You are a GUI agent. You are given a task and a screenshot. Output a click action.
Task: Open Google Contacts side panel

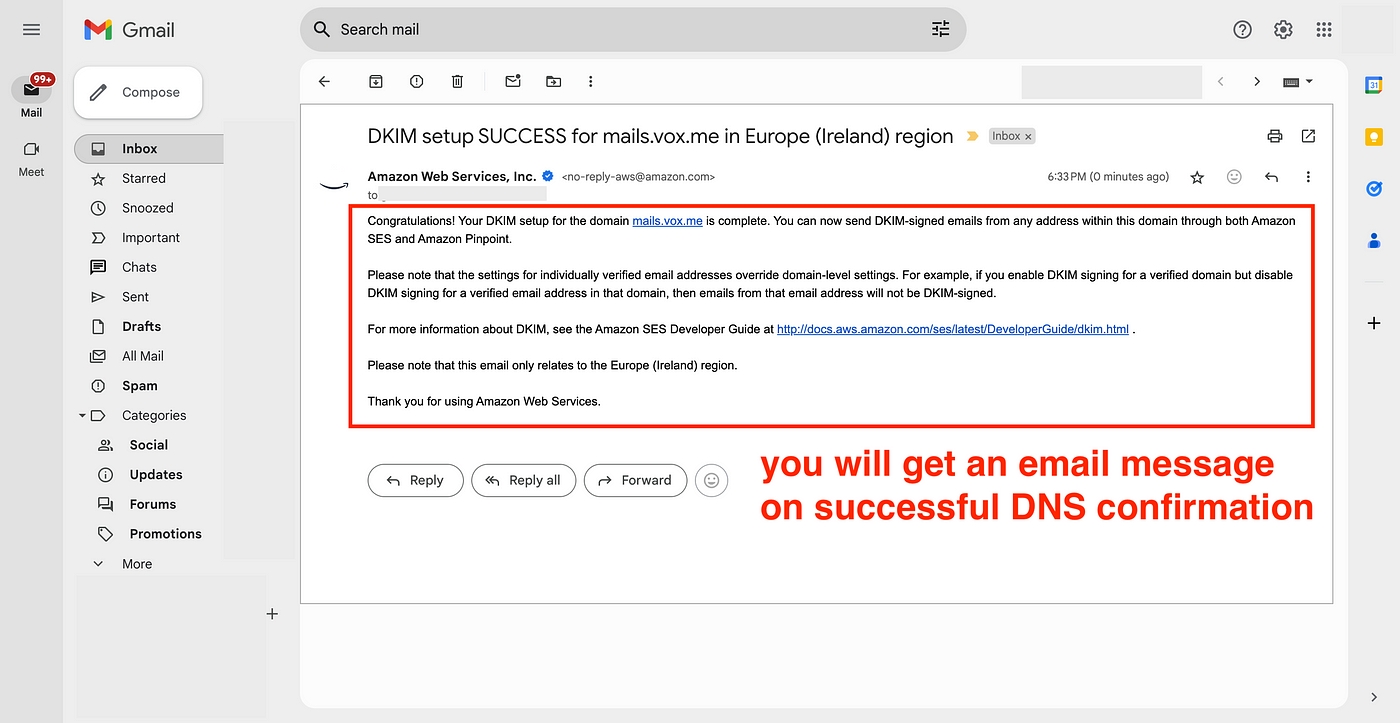coord(1374,240)
